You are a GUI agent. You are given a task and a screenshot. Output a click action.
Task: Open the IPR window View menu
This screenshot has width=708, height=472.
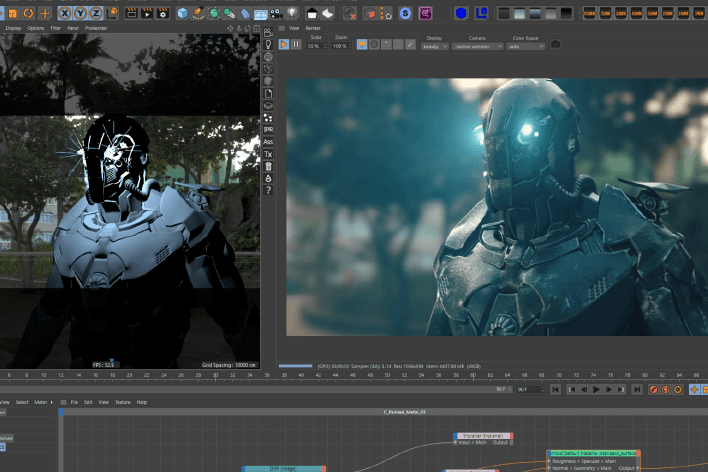point(294,28)
